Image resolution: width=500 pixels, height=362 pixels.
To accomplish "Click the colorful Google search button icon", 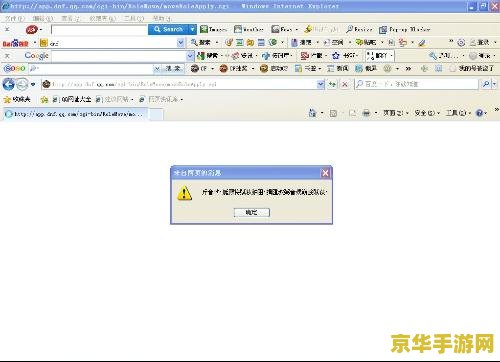I will 201,56.
